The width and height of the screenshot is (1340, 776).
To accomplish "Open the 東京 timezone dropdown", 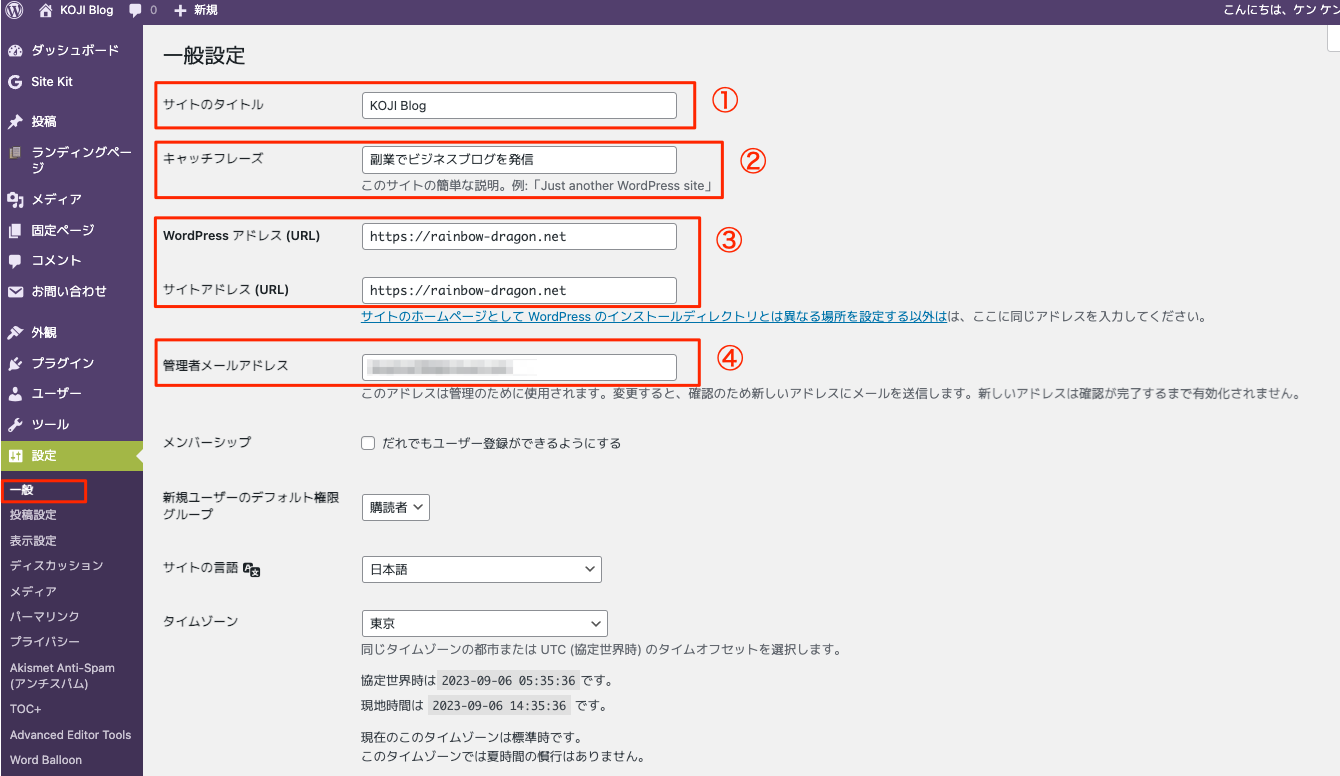I will pos(485,623).
